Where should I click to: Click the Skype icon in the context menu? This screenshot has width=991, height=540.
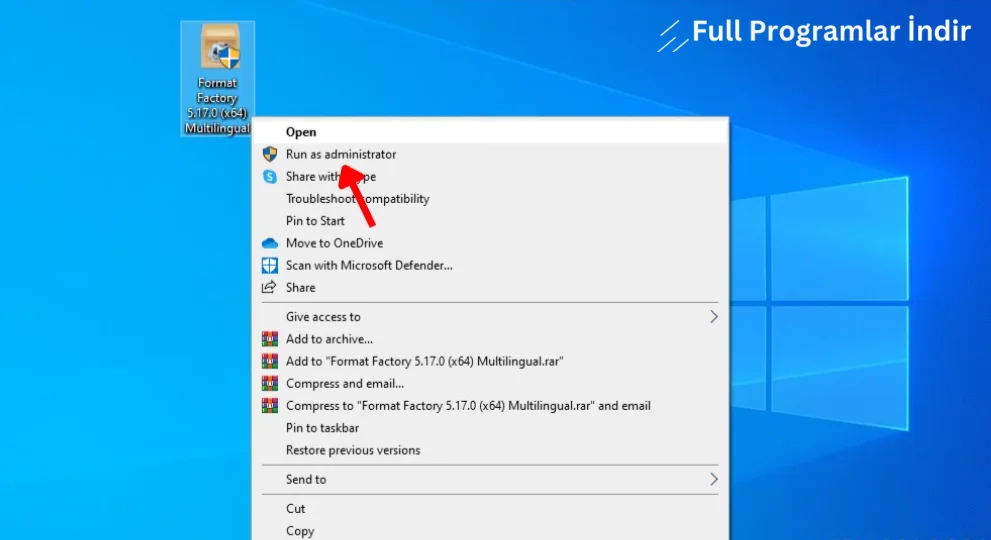pos(270,176)
